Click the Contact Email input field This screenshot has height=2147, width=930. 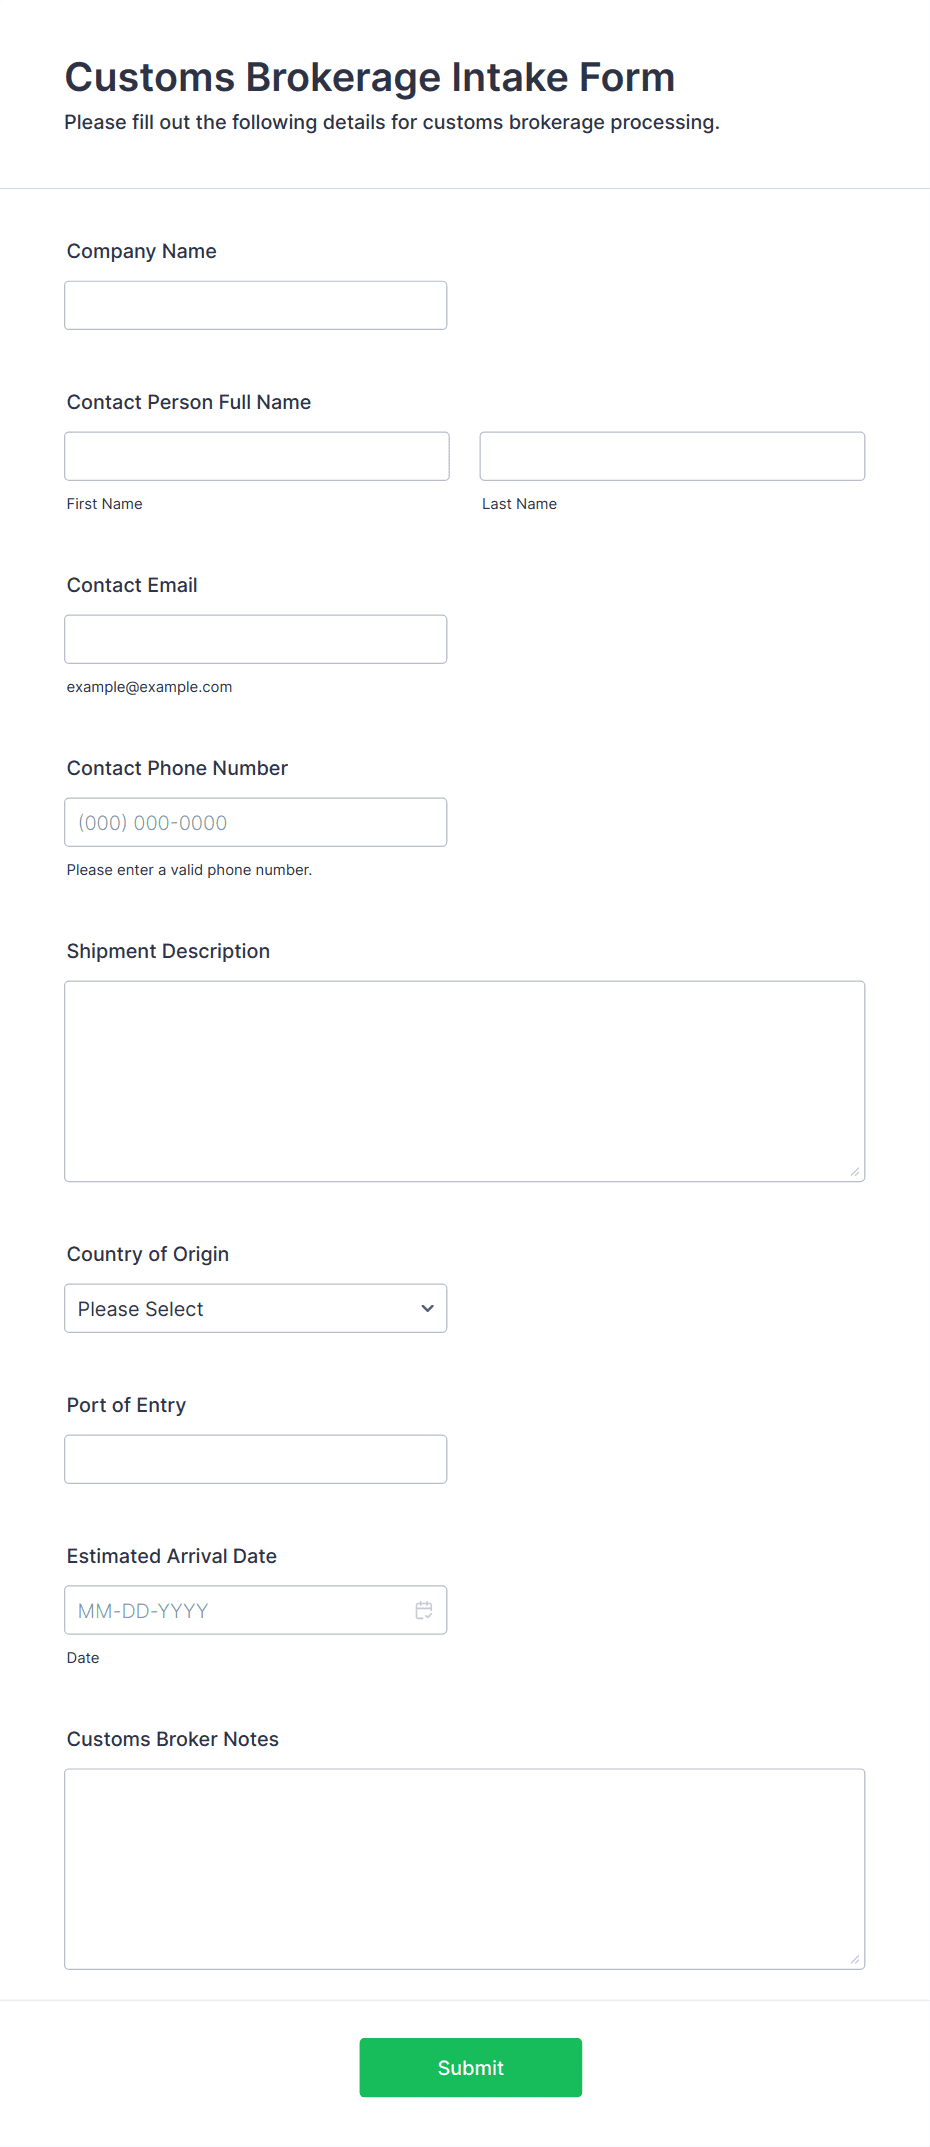pos(256,639)
